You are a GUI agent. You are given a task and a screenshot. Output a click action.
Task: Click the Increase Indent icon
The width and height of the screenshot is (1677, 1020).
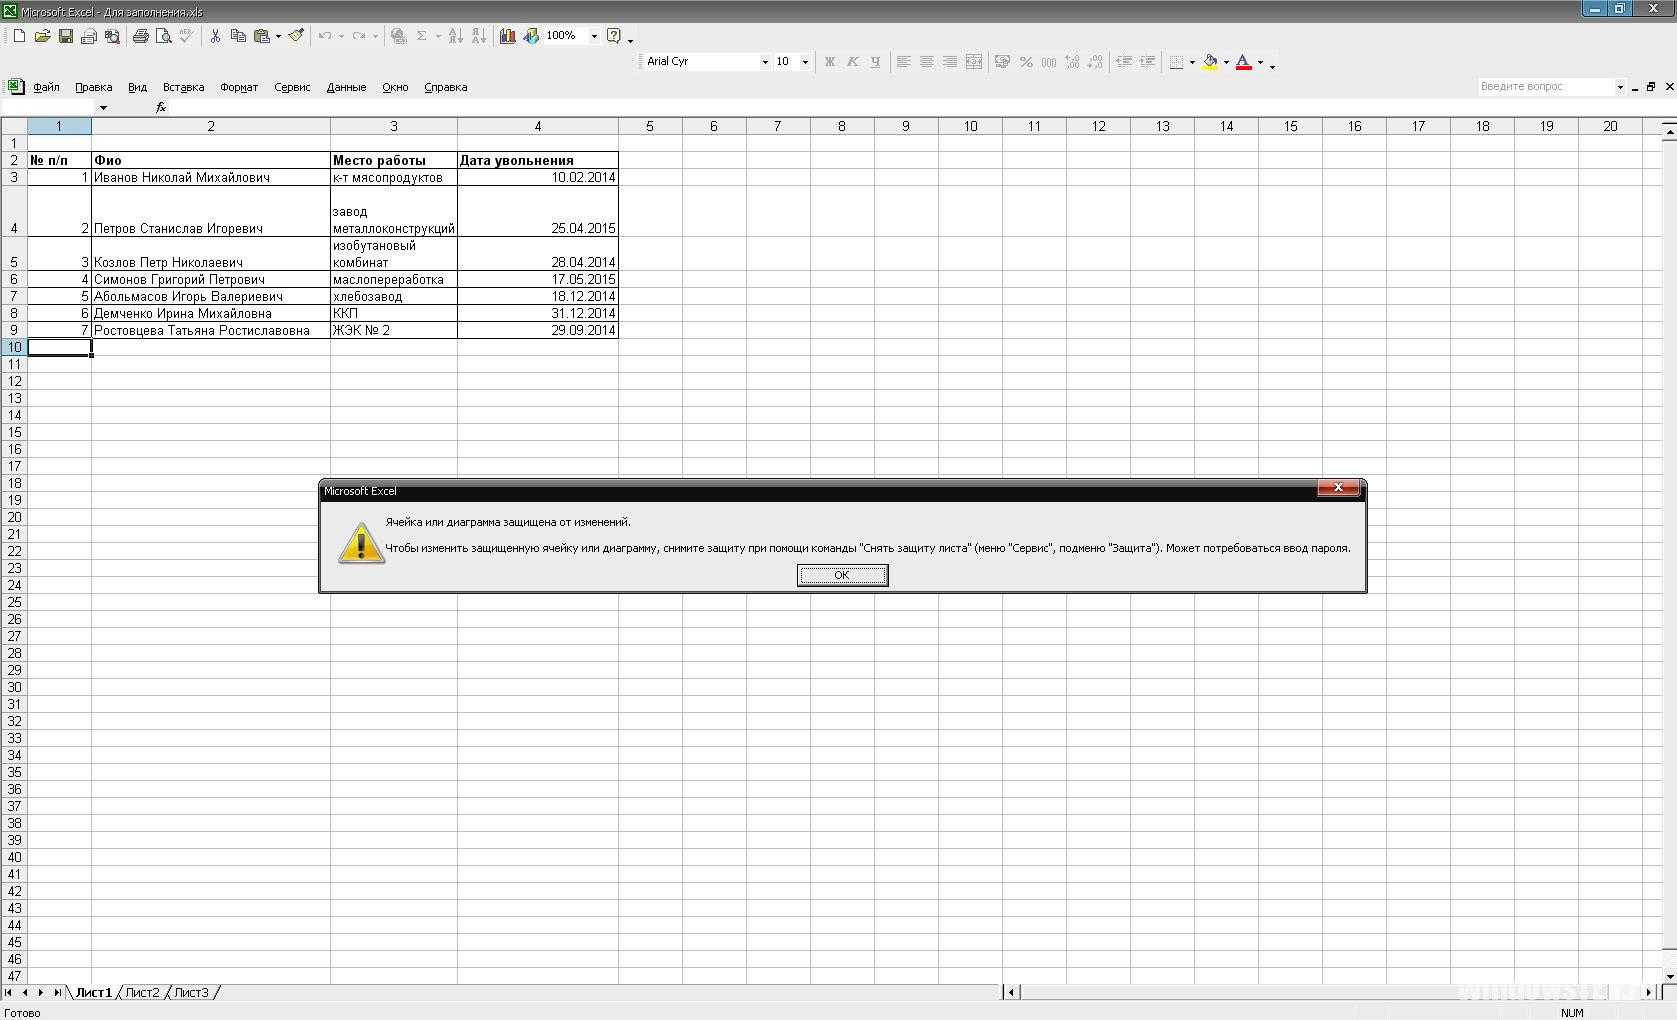click(1147, 62)
